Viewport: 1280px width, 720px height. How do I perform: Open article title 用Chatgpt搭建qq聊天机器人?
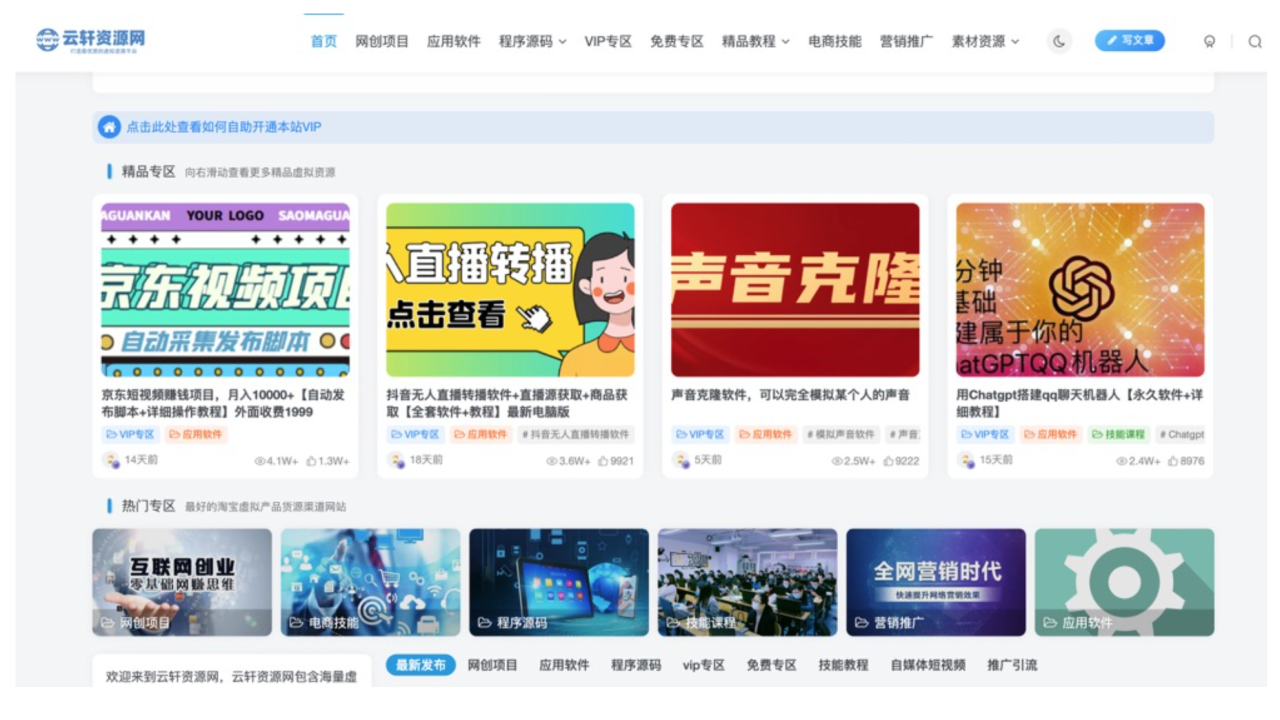(1080, 403)
